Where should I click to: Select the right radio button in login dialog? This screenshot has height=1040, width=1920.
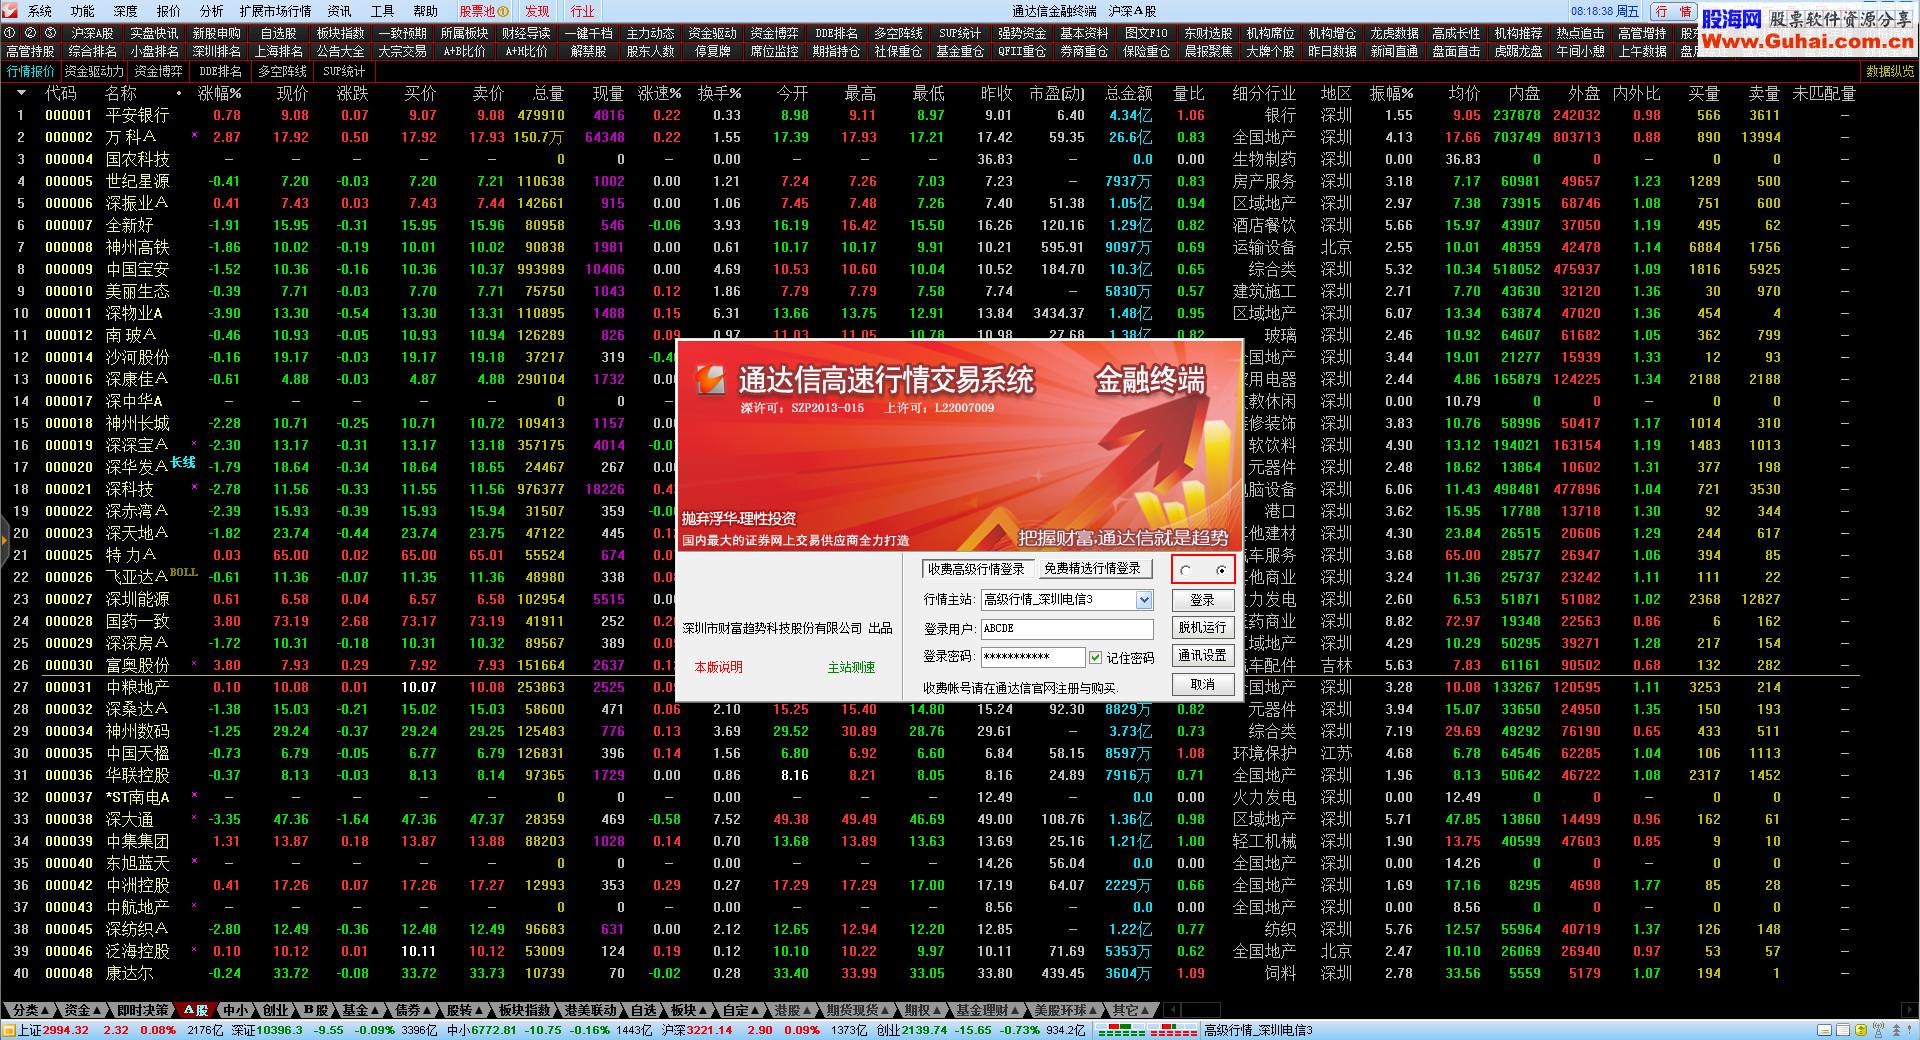pos(1221,570)
